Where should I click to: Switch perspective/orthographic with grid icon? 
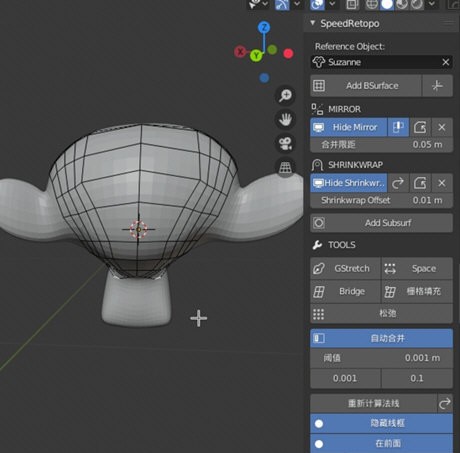point(285,167)
